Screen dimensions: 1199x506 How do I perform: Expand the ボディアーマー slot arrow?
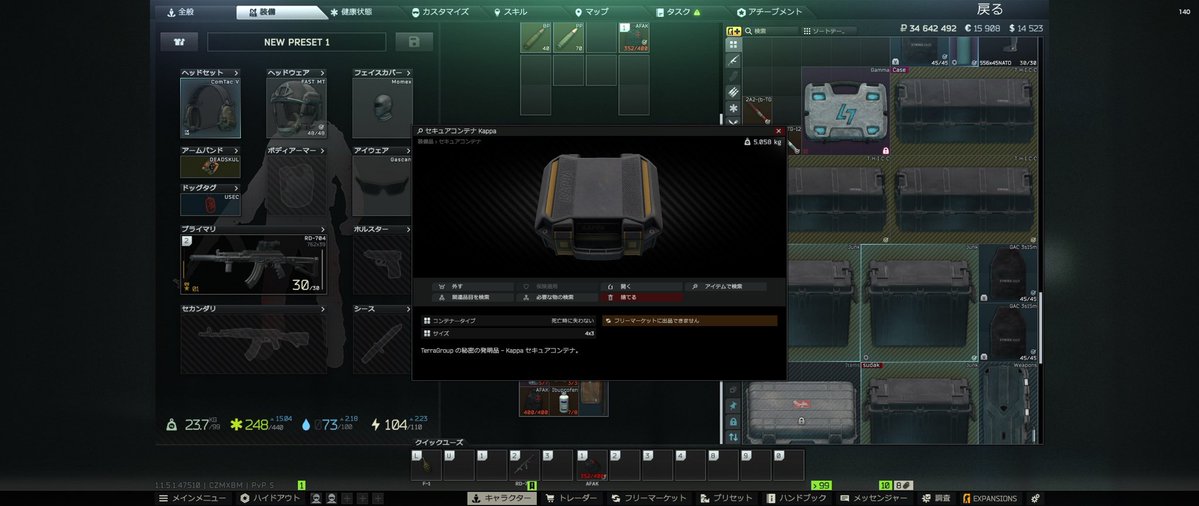(x=323, y=151)
